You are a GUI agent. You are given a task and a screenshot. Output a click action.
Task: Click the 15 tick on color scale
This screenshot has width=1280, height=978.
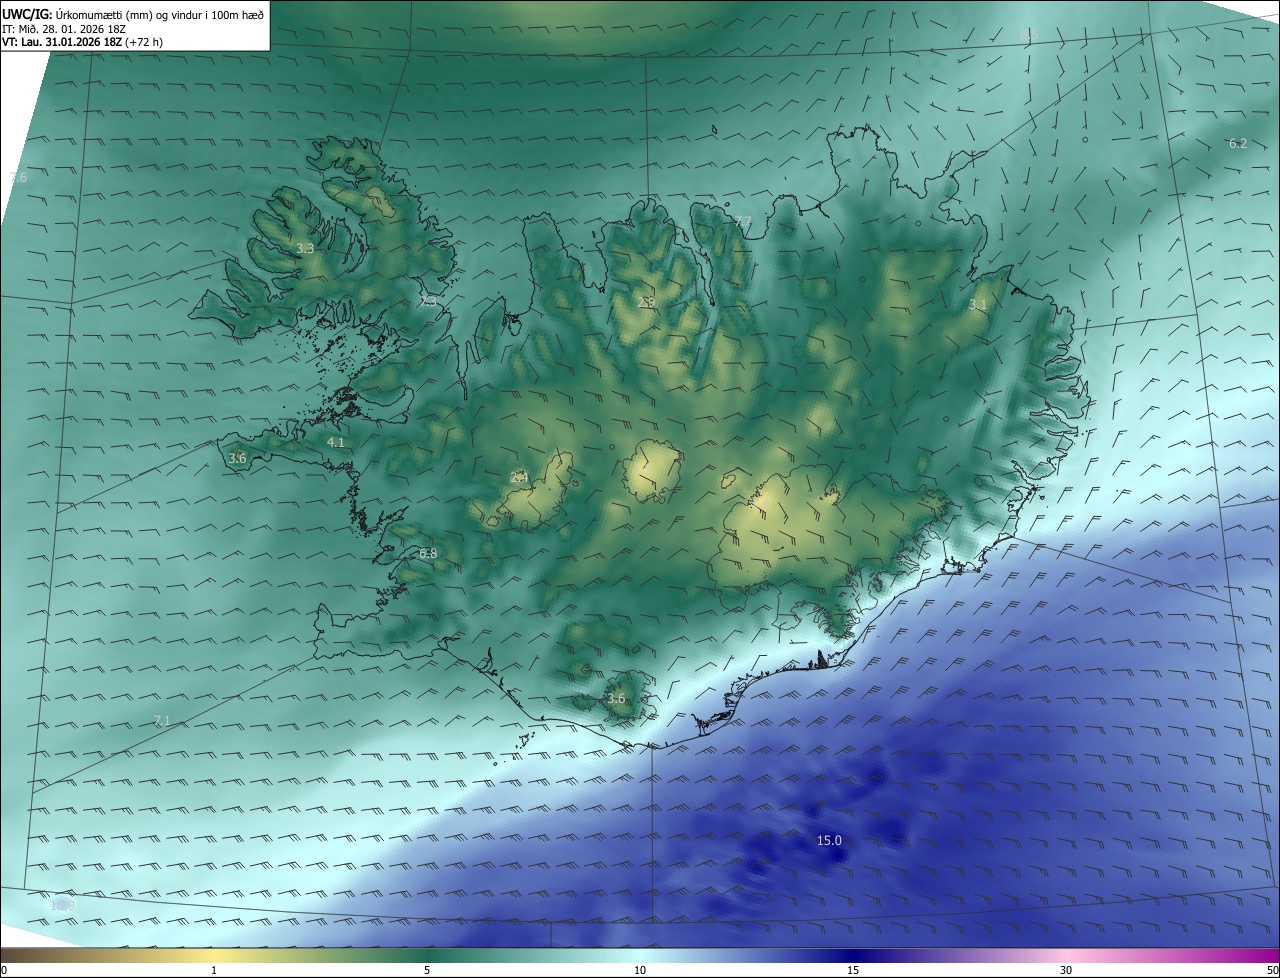(x=853, y=970)
